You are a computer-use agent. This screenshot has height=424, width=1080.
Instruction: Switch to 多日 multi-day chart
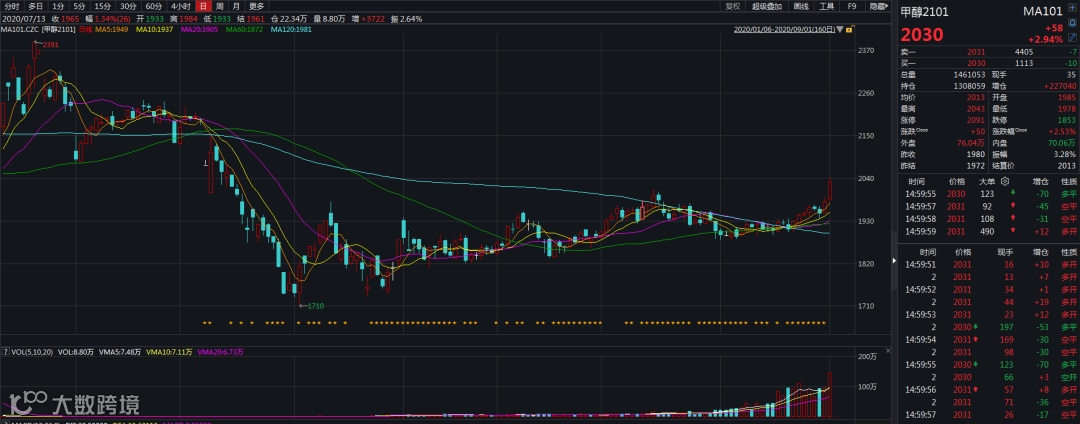35,6
